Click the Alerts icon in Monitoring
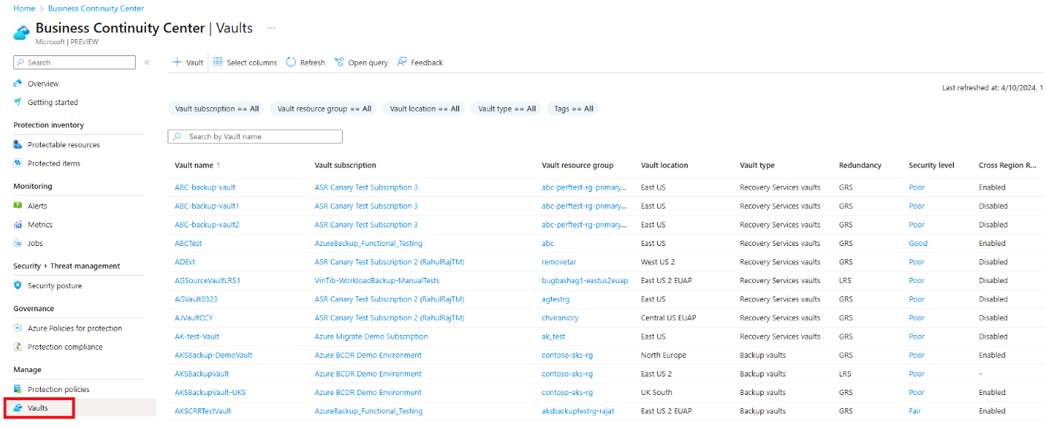The image size is (1046, 427). 18,206
